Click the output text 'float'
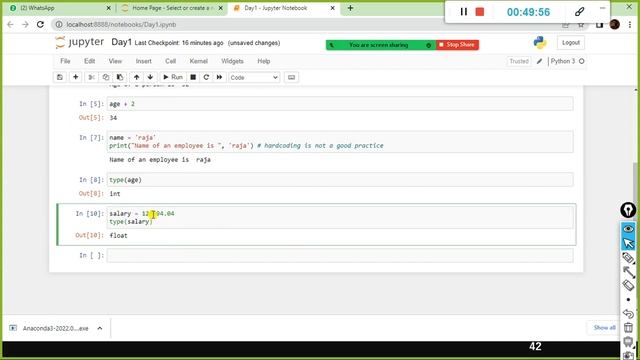The height and width of the screenshot is (360, 640). tap(118, 236)
